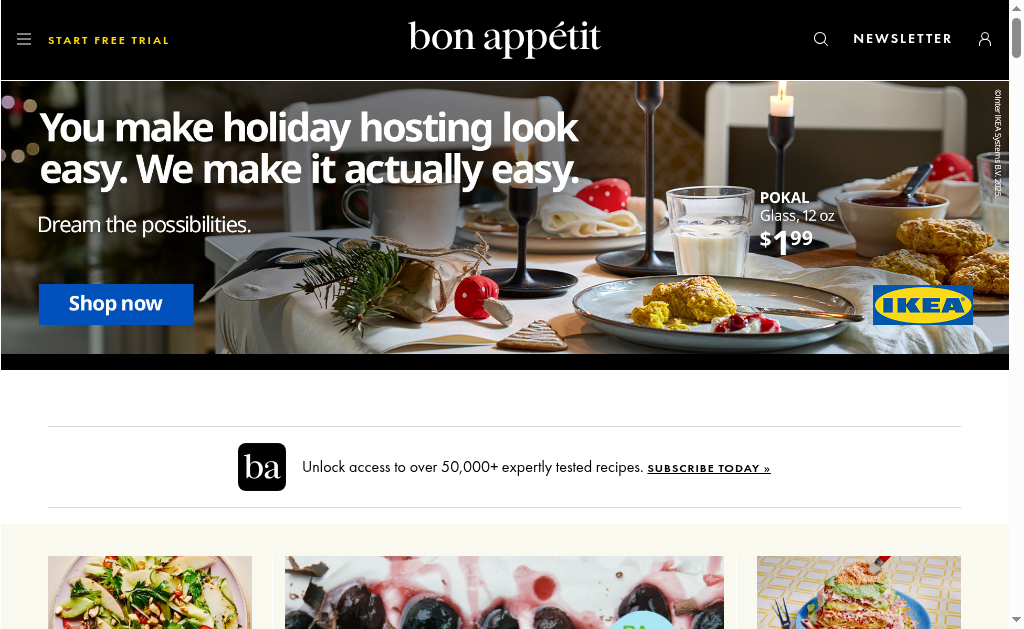Click the search magnifier icon
Viewport: 1024px width, 629px height.
[821, 40]
